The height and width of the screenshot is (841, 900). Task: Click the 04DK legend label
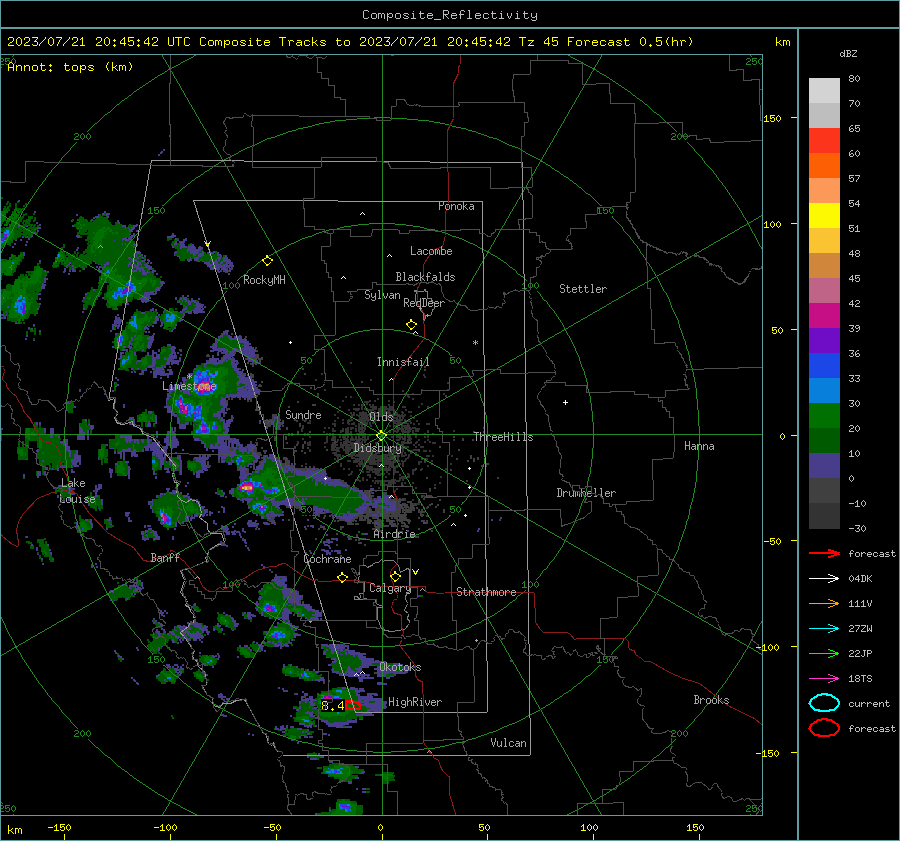pos(860,579)
